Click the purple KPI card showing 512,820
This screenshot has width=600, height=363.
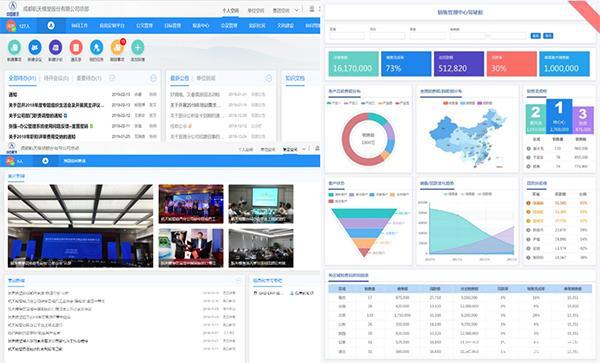(459, 64)
